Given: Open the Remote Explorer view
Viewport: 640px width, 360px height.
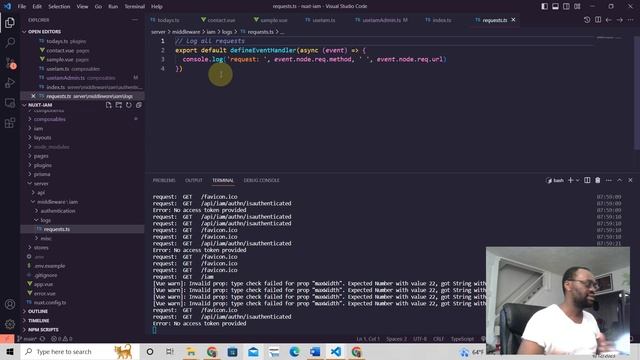Looking at the screenshot, I should (x=10, y=103).
